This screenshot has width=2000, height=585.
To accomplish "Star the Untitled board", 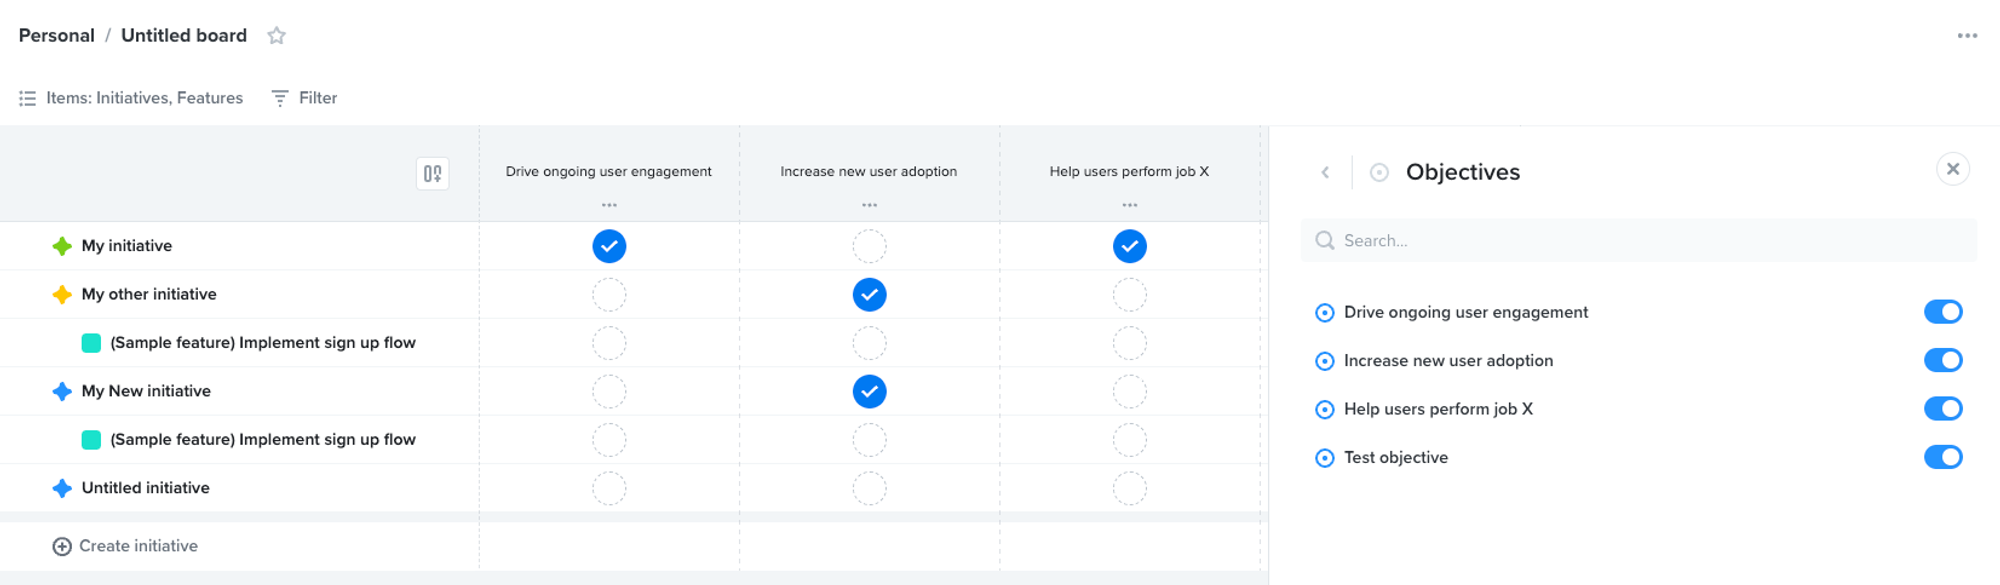I will coord(275,35).
